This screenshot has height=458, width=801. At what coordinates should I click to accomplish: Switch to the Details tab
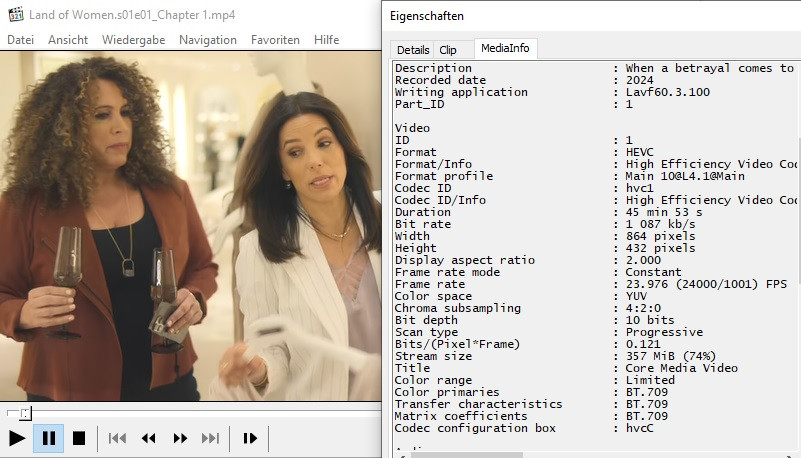click(x=413, y=50)
